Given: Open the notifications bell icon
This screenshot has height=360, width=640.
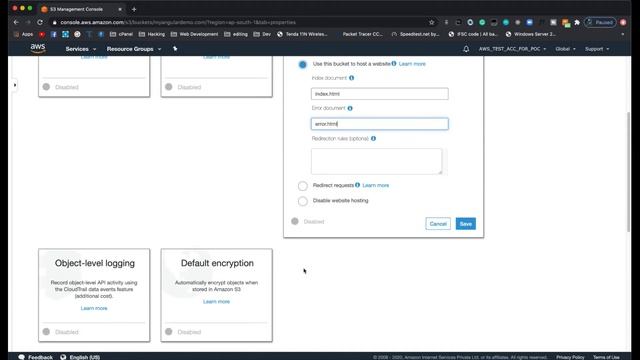Looking at the screenshot, I should (x=466, y=49).
